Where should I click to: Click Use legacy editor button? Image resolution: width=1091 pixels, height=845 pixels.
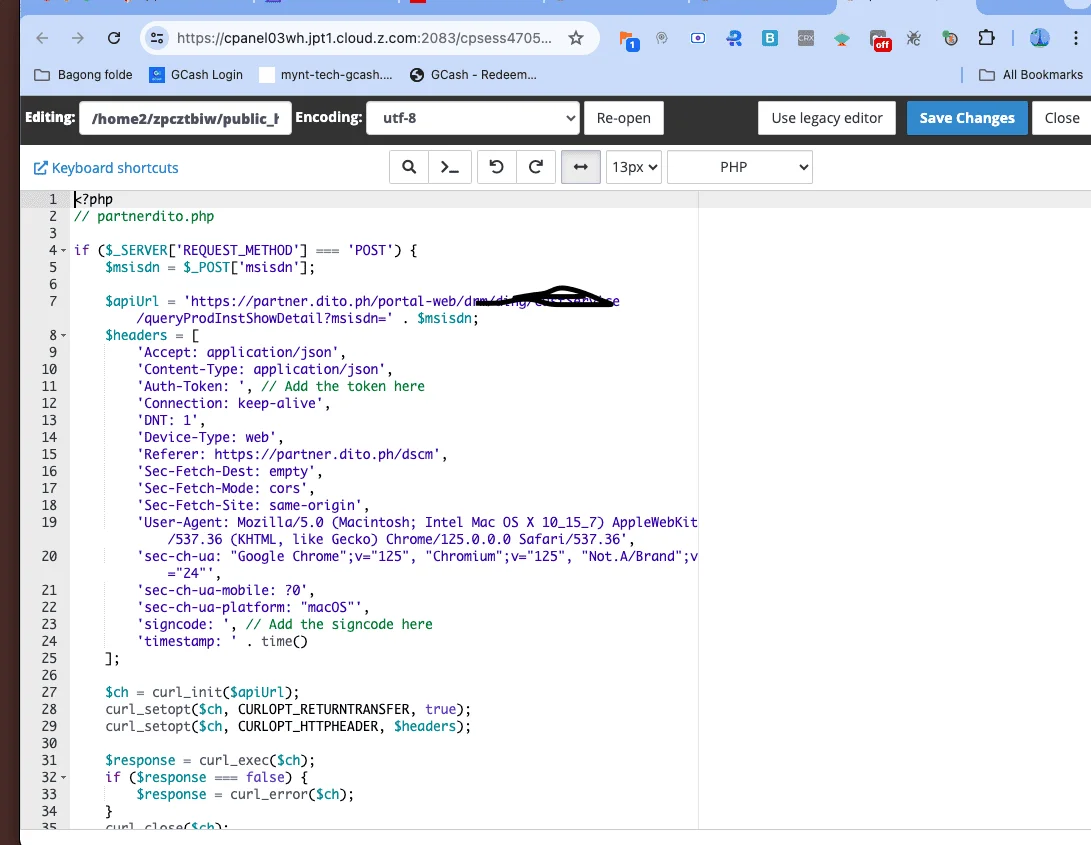(x=827, y=118)
